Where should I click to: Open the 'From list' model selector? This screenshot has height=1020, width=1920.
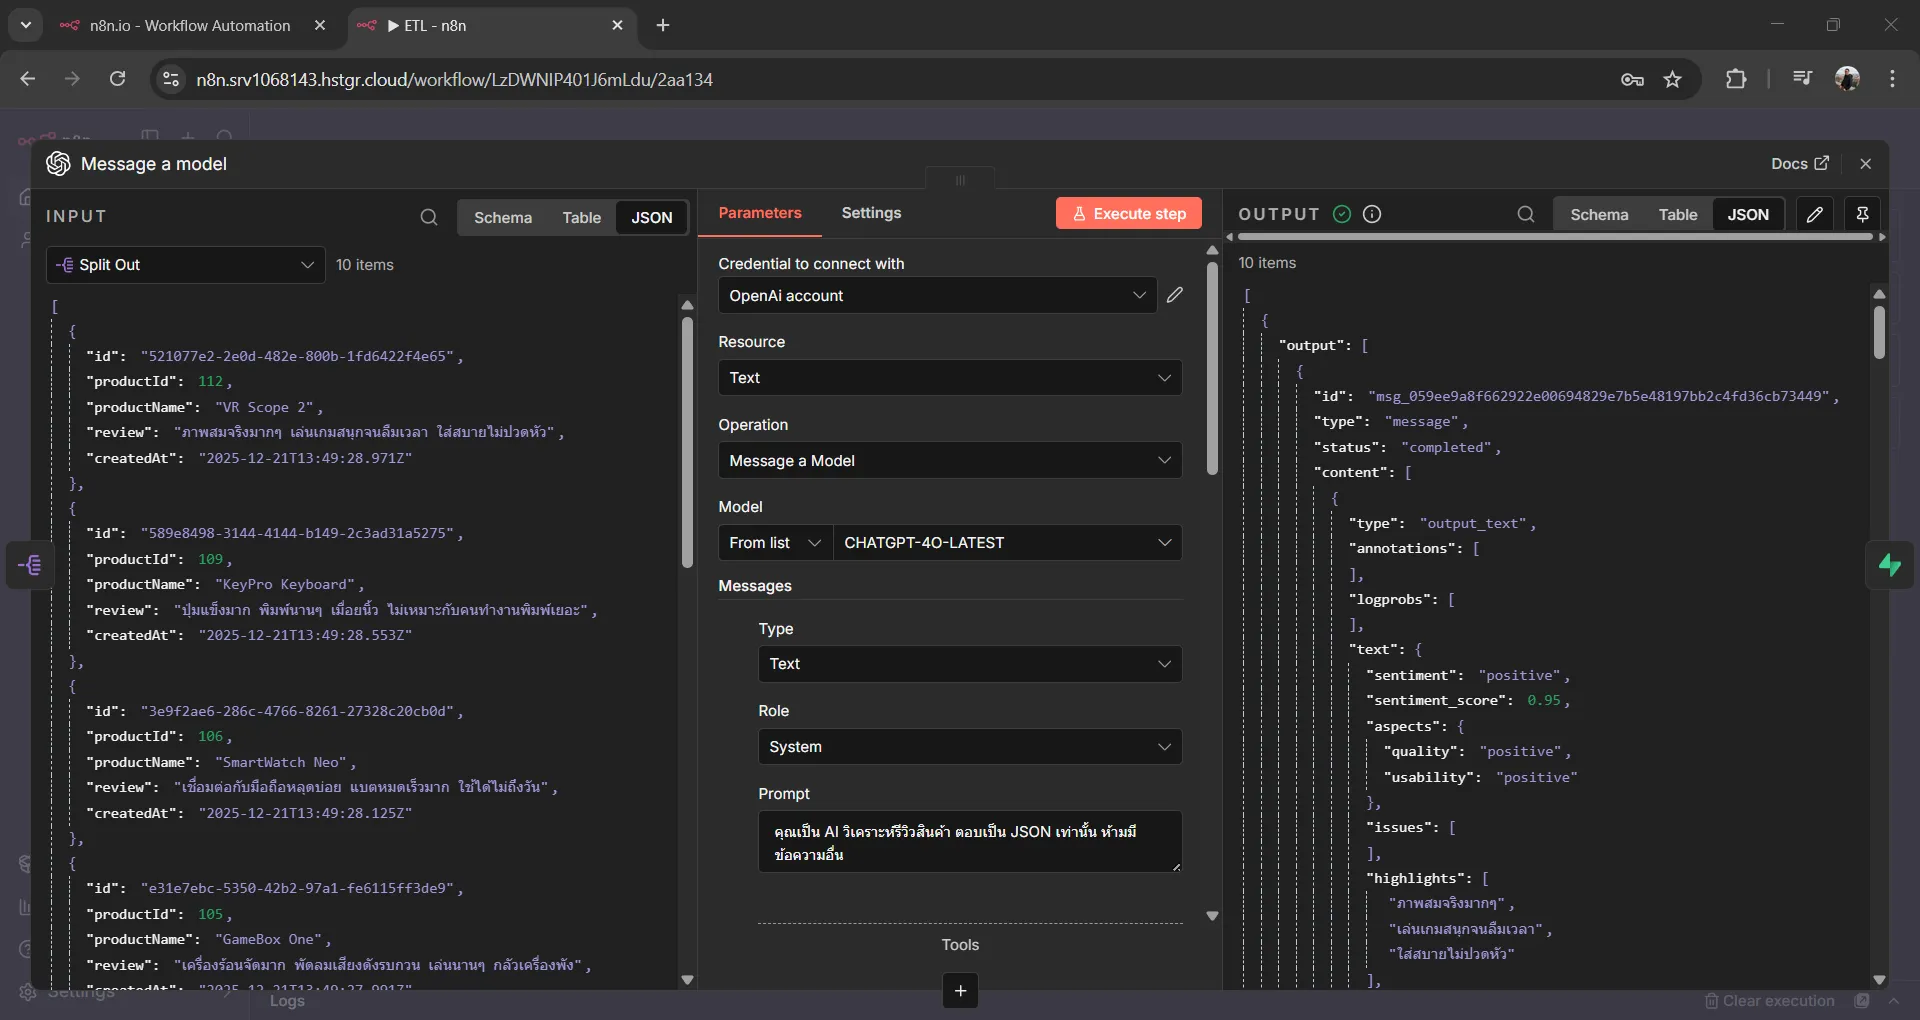775,542
